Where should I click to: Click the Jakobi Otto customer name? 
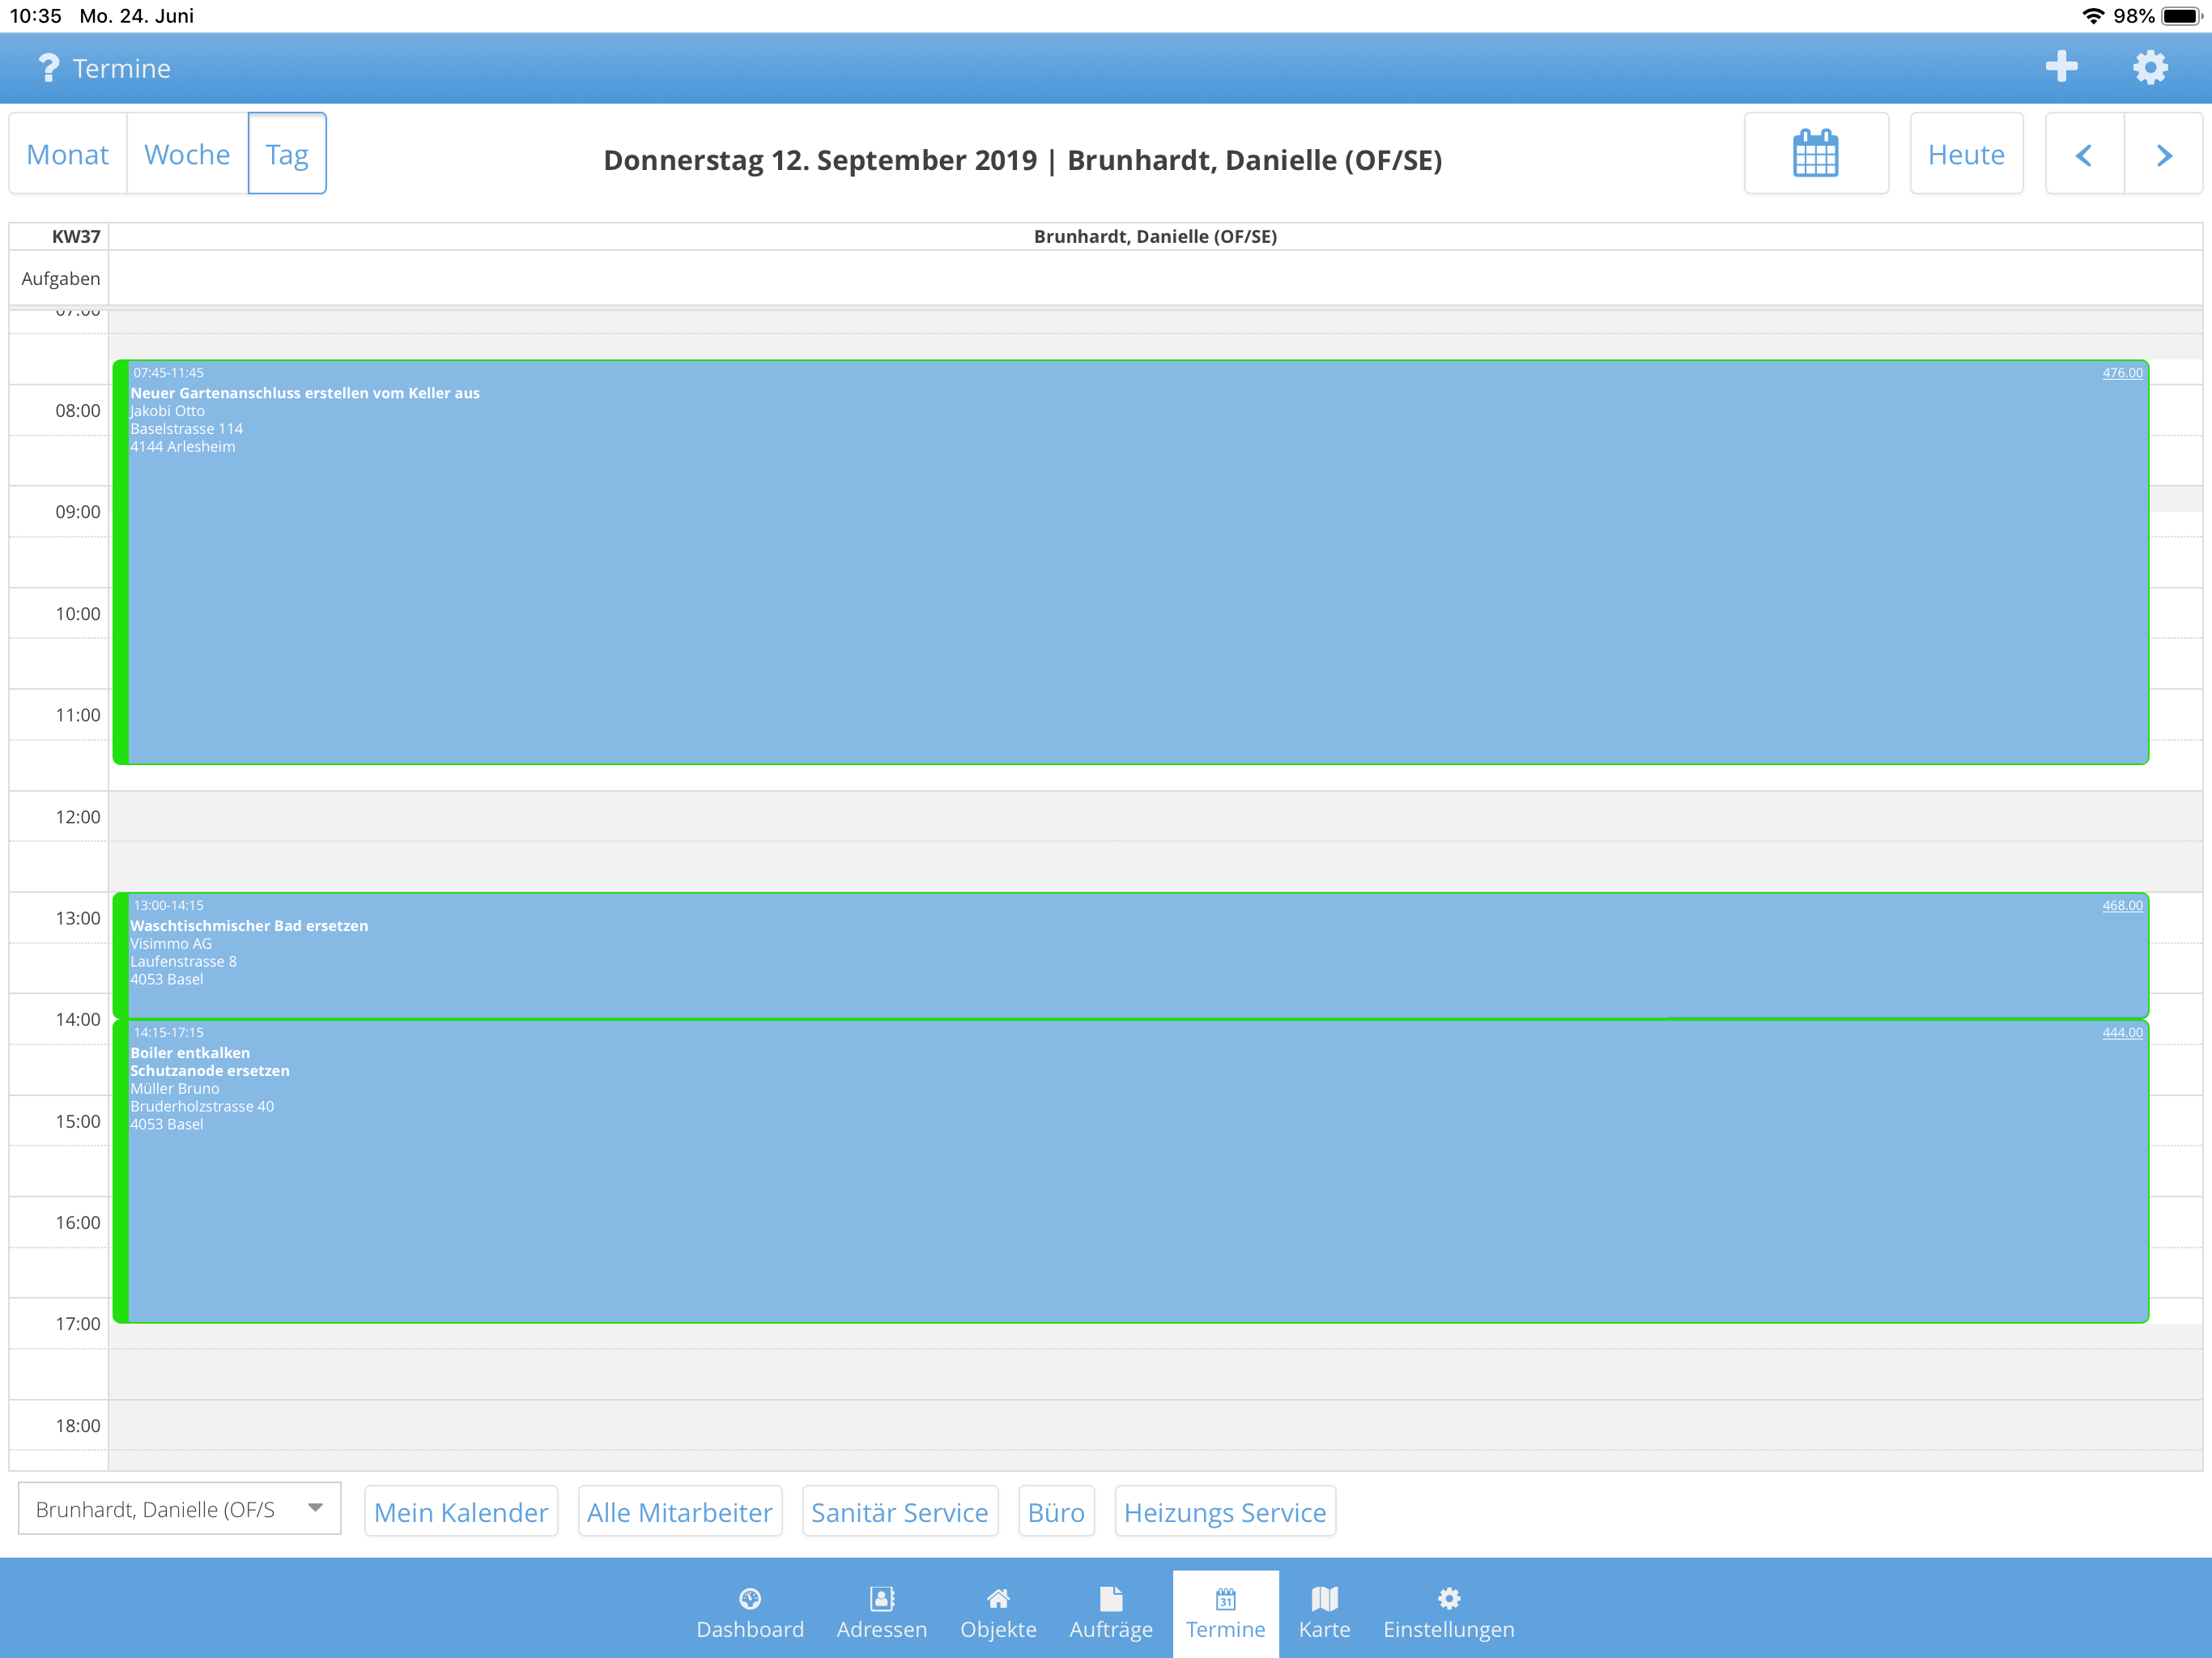coord(168,411)
